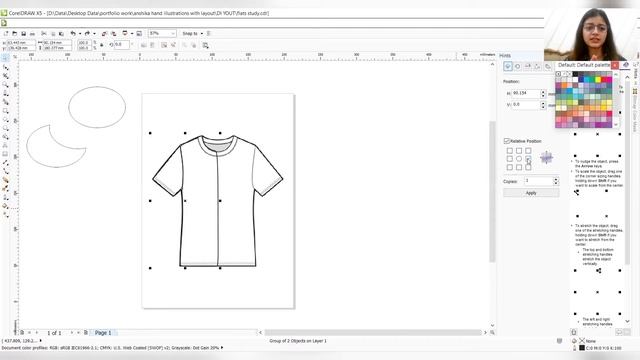Click the Copies value stepper
The width and height of the screenshot is (640, 360).
click(556, 181)
